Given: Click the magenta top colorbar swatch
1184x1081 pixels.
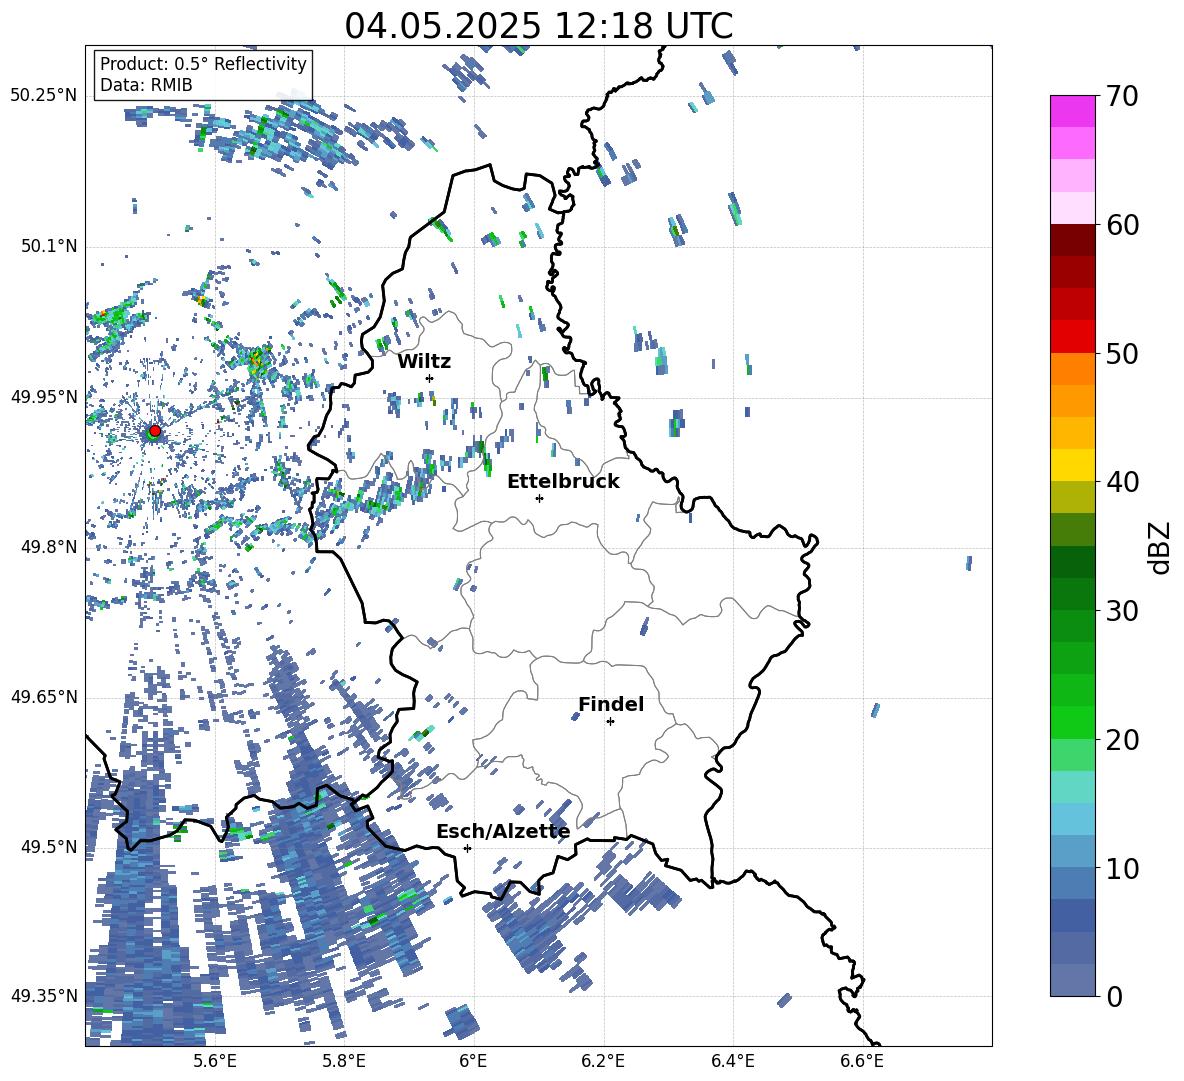Looking at the screenshot, I should 1072,111.
